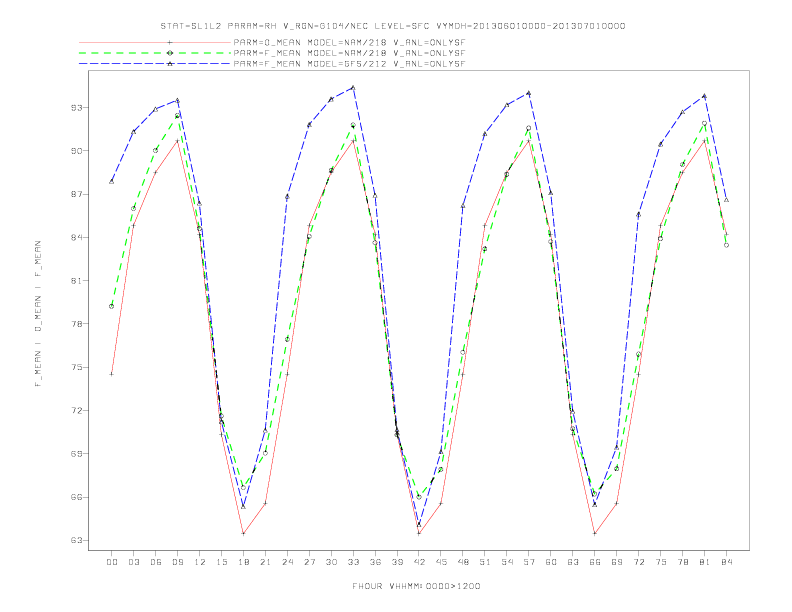The height and width of the screenshot is (612, 792).
Task: Click x-axis forecast hour label 42
Action: pyautogui.click(x=419, y=562)
